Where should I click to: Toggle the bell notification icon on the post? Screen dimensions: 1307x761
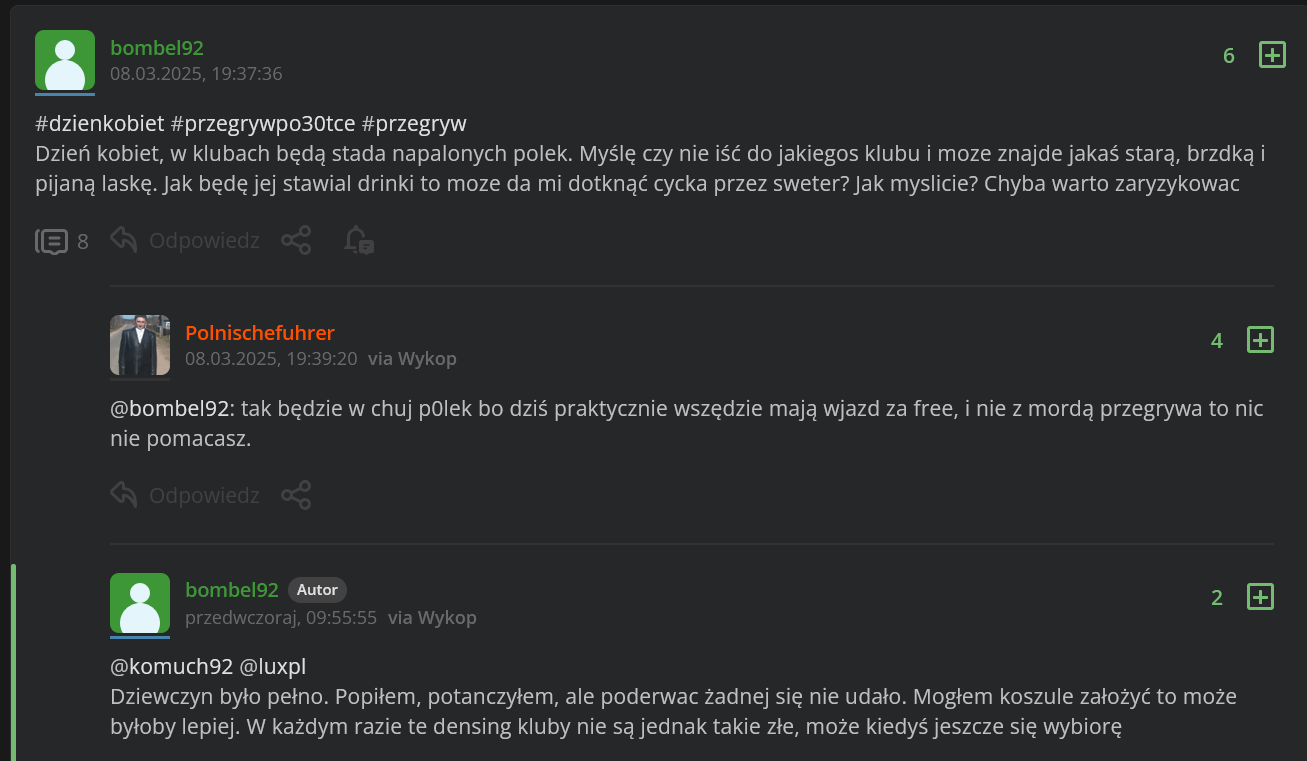click(358, 241)
